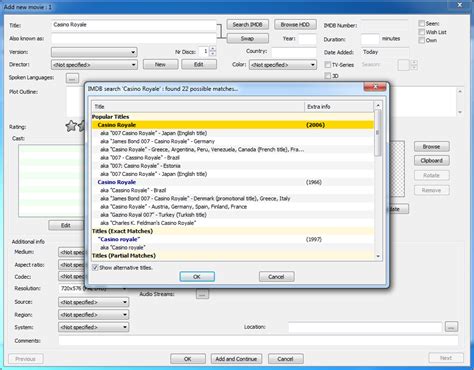Open Audio Streams ellipsis button
The image size is (474, 370).
coord(202,294)
